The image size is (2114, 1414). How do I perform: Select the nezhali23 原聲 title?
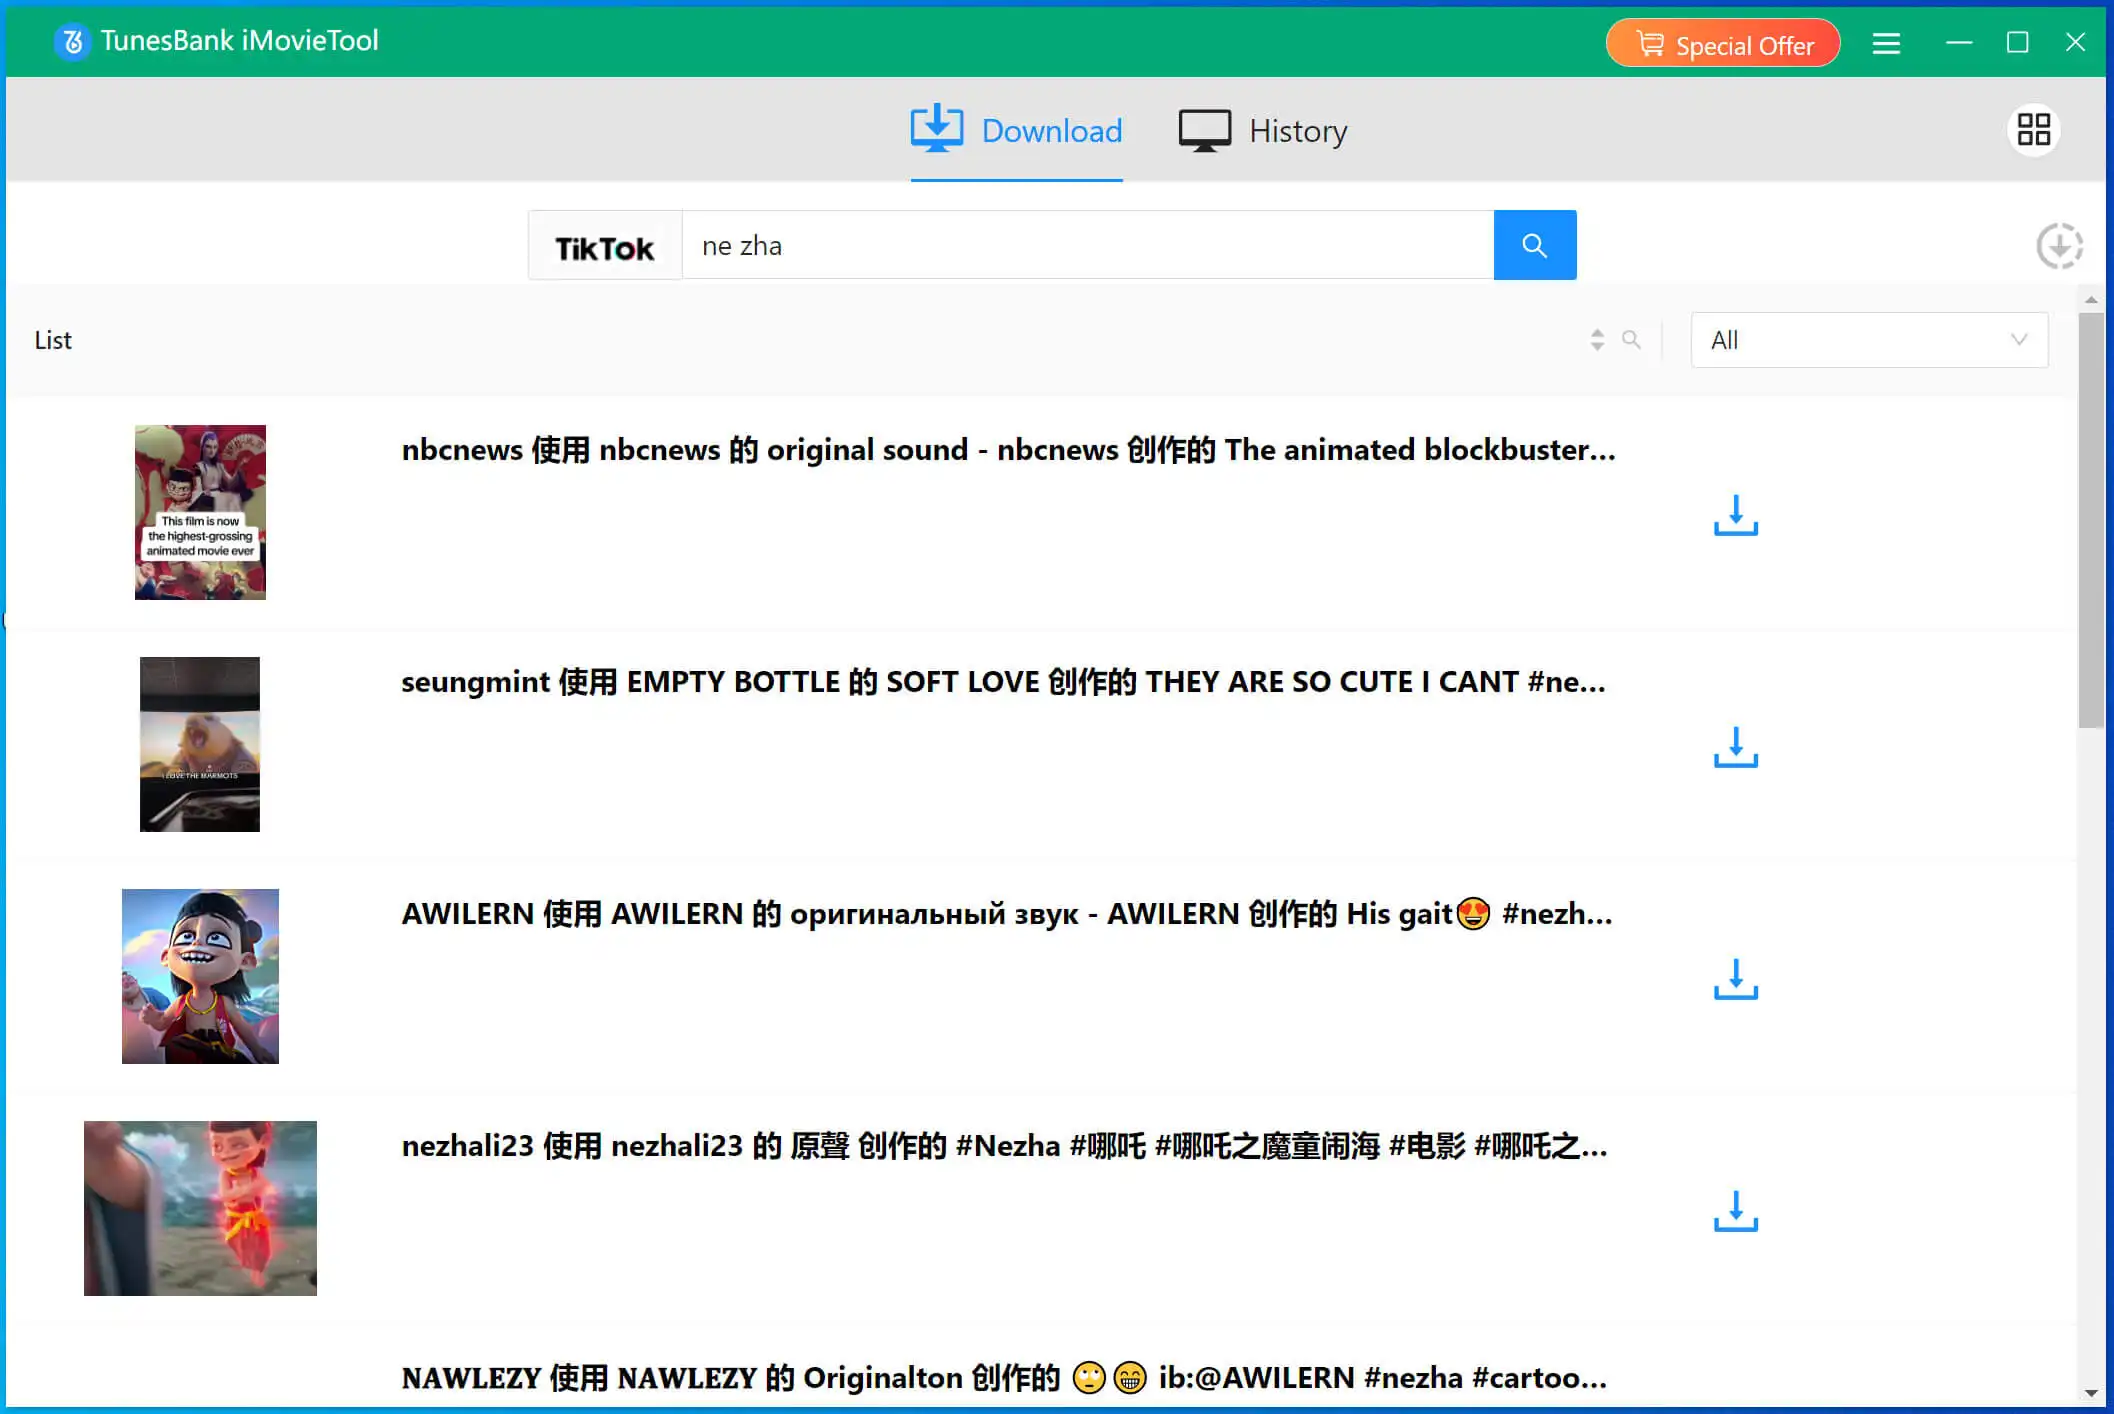coord(1005,1146)
